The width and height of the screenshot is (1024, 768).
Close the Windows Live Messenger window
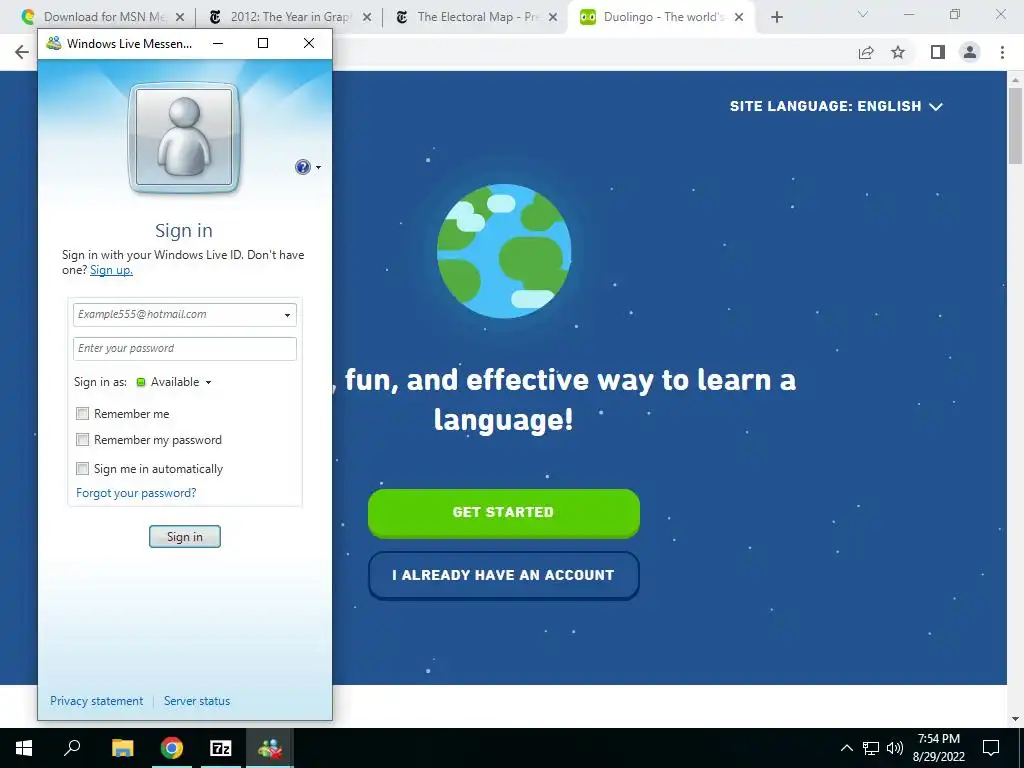(309, 43)
